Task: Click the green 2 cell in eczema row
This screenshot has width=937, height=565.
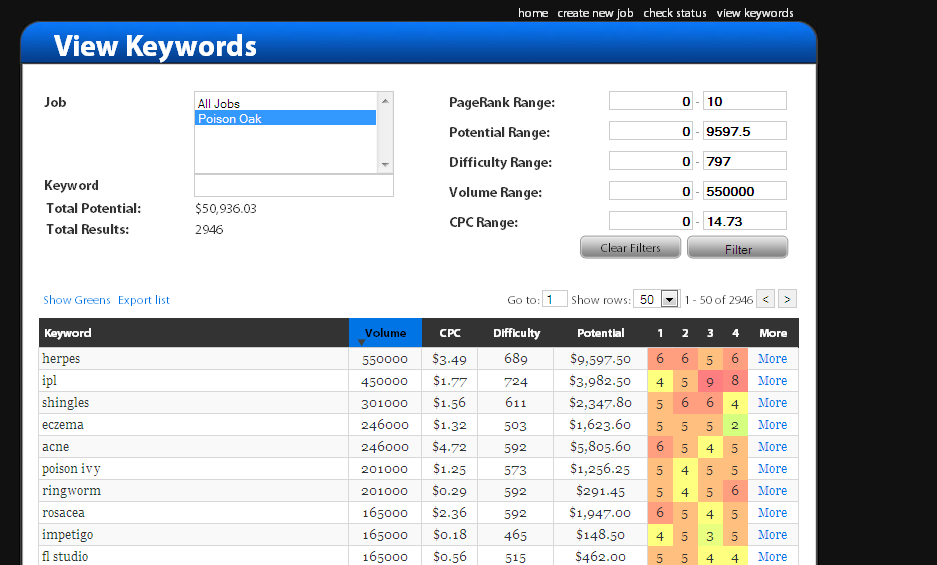Action: pos(735,425)
